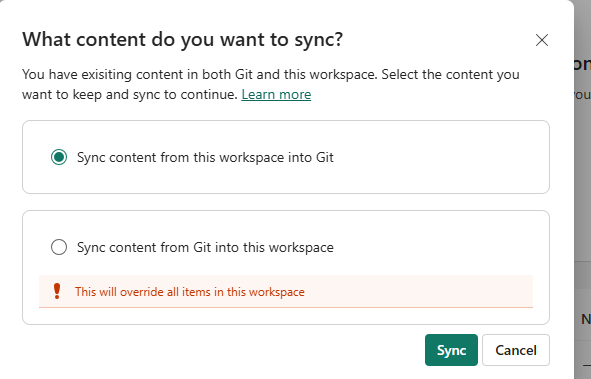
Task: Click the red exclamation warning icon
Action: [x=57, y=291]
